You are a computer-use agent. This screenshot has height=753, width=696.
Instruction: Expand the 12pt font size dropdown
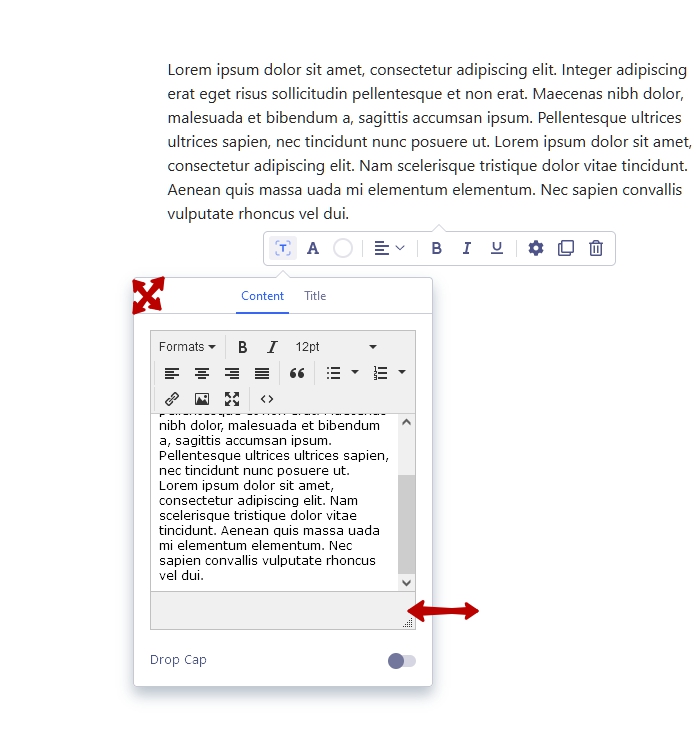point(336,347)
